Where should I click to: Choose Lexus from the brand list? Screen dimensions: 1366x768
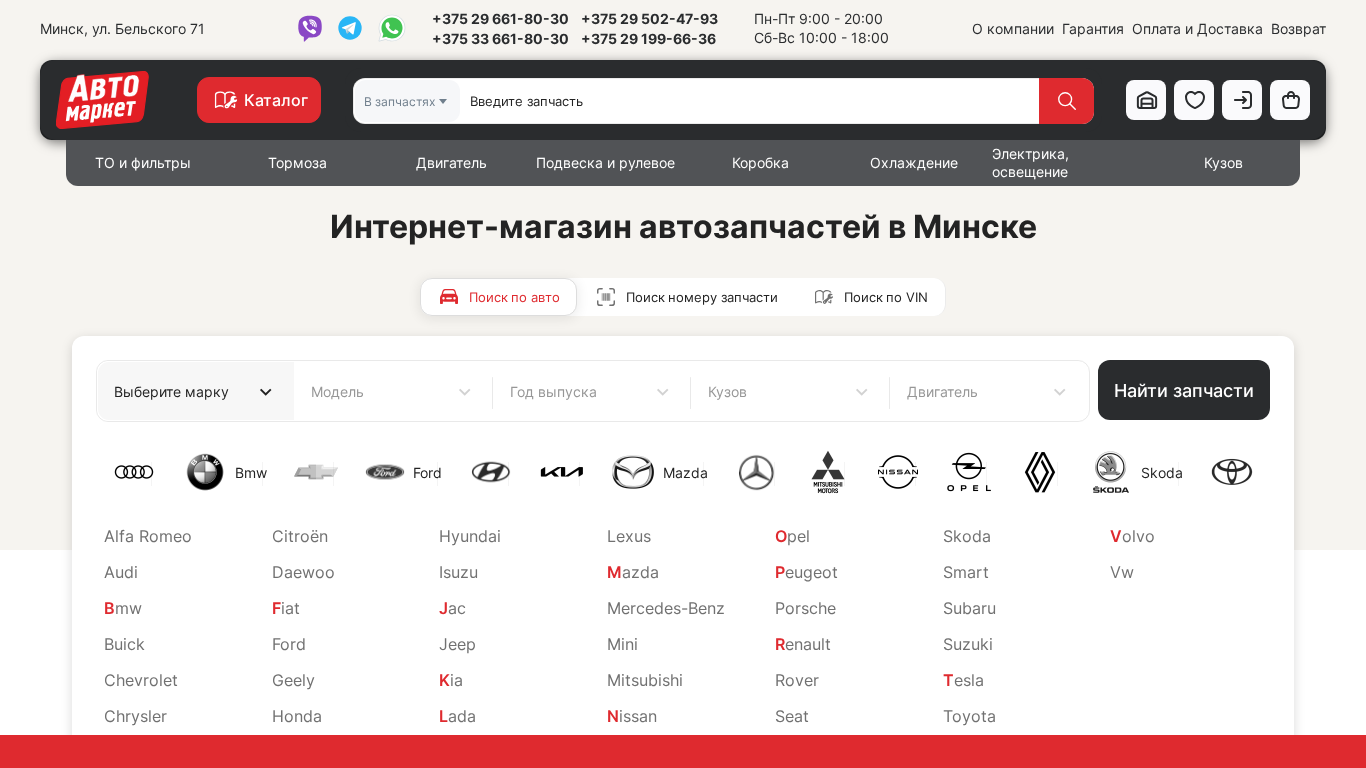[629, 536]
